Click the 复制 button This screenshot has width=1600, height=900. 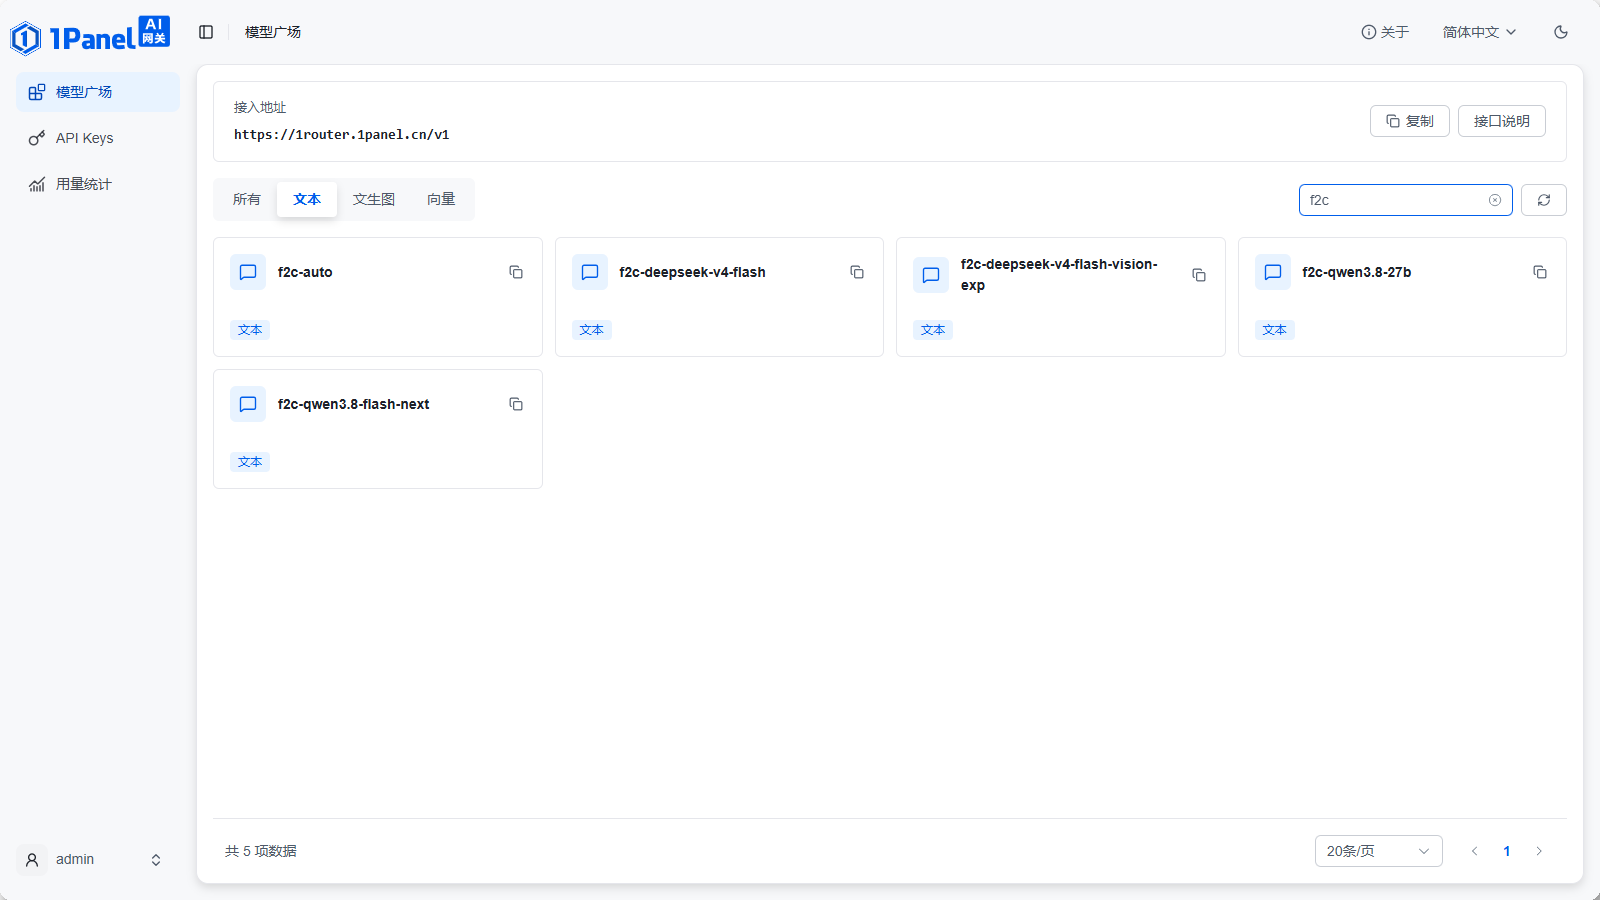coord(1410,121)
